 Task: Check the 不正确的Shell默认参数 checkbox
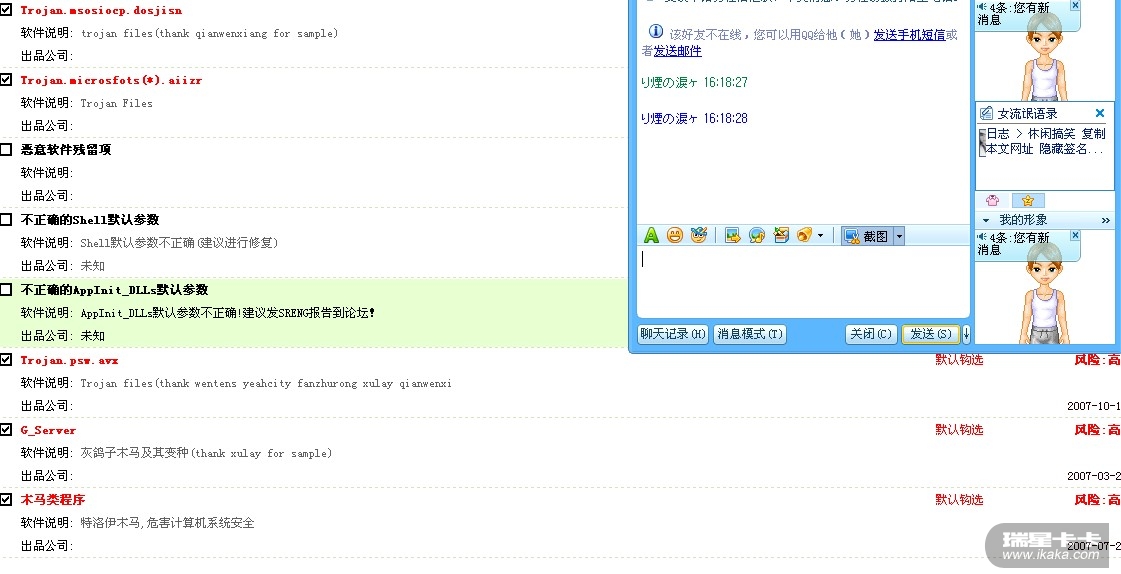click(6, 220)
